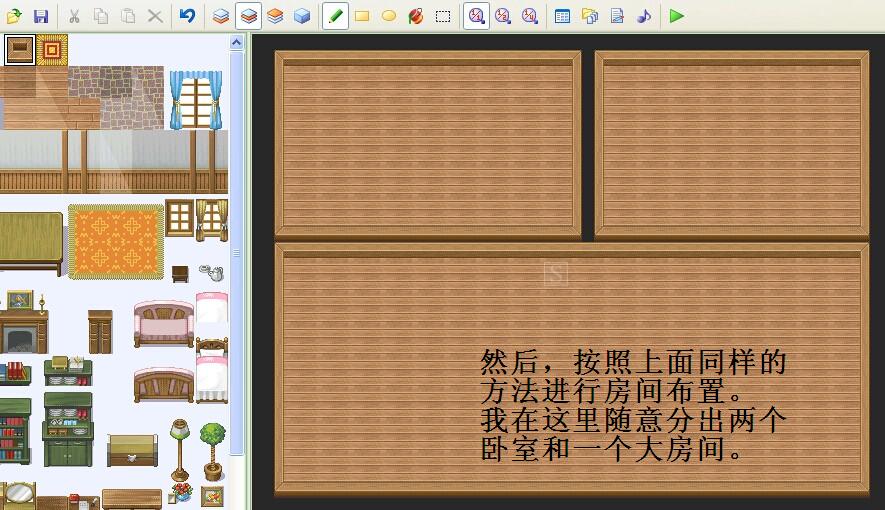
Task: Select the red-orange carpet autotile
Action: pyautogui.click(x=52, y=50)
